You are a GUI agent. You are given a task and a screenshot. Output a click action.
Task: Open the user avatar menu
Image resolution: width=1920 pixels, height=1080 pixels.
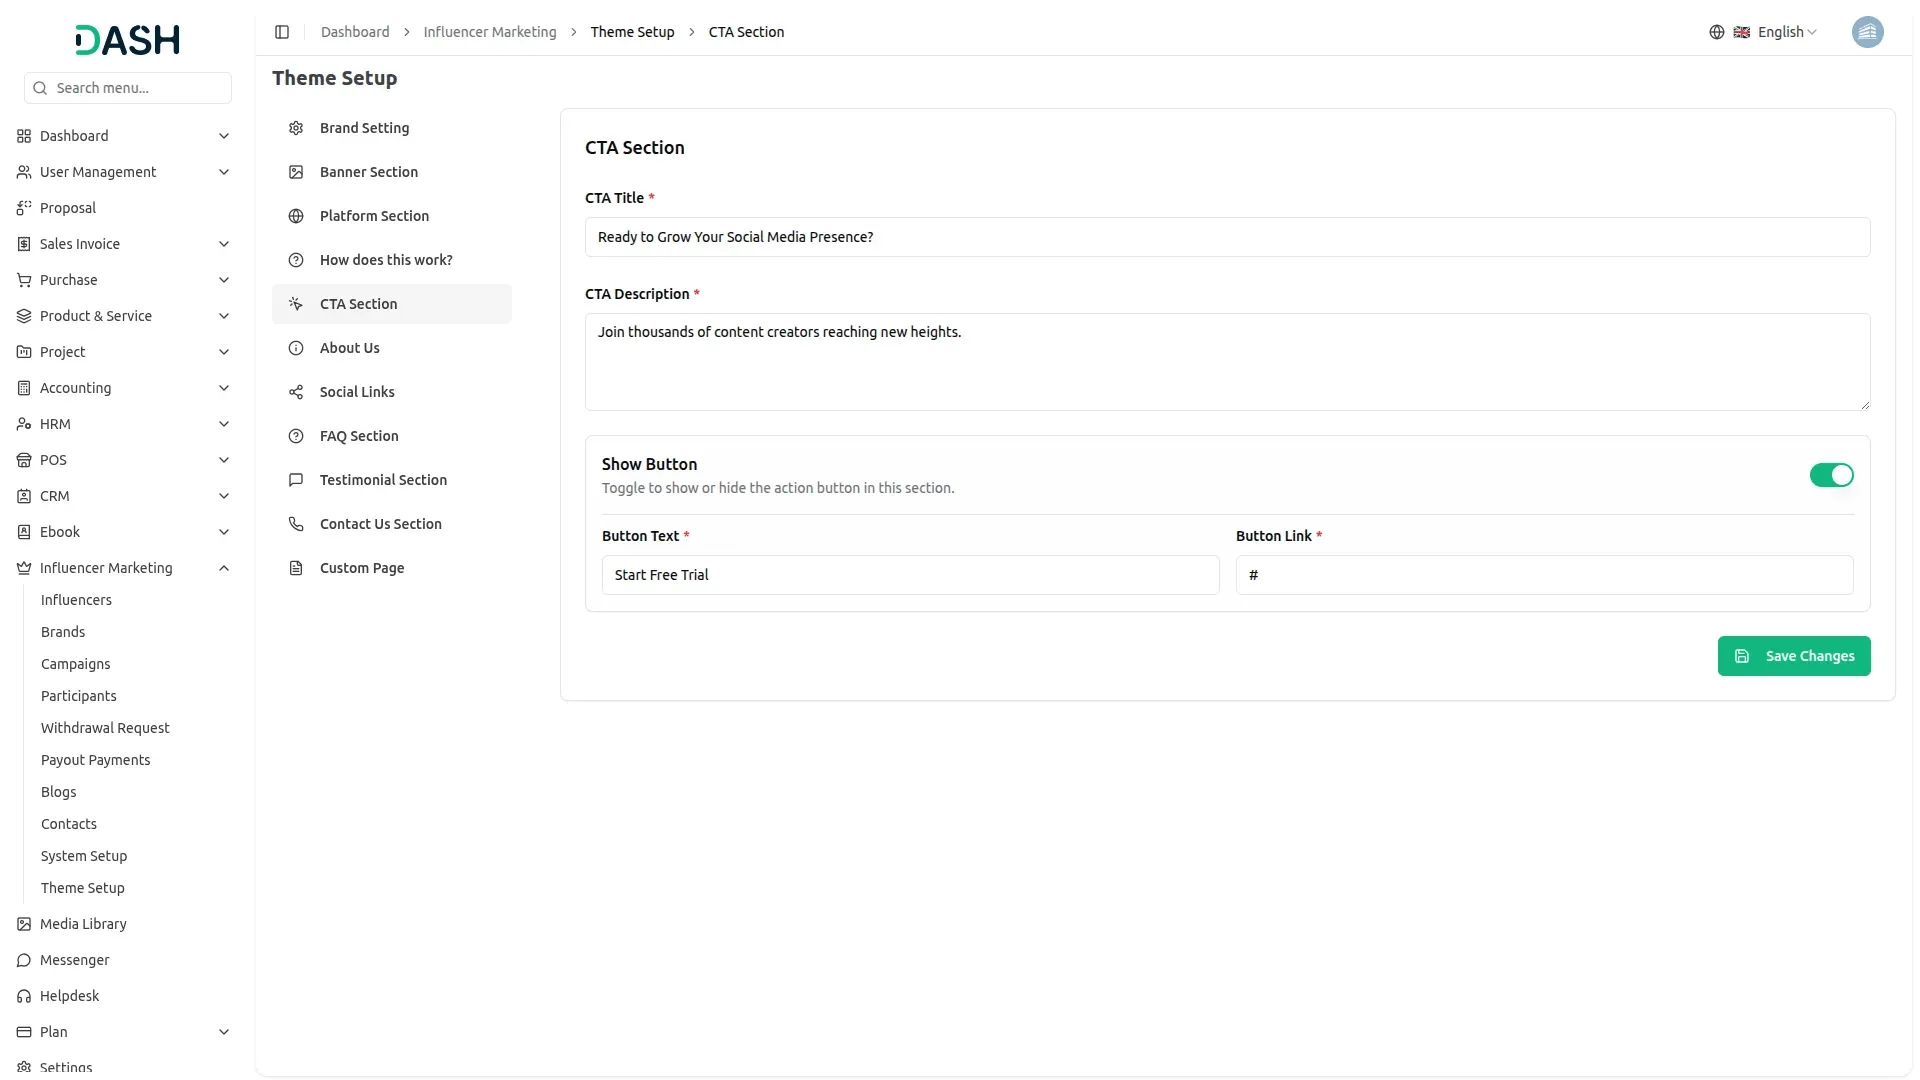click(1867, 32)
